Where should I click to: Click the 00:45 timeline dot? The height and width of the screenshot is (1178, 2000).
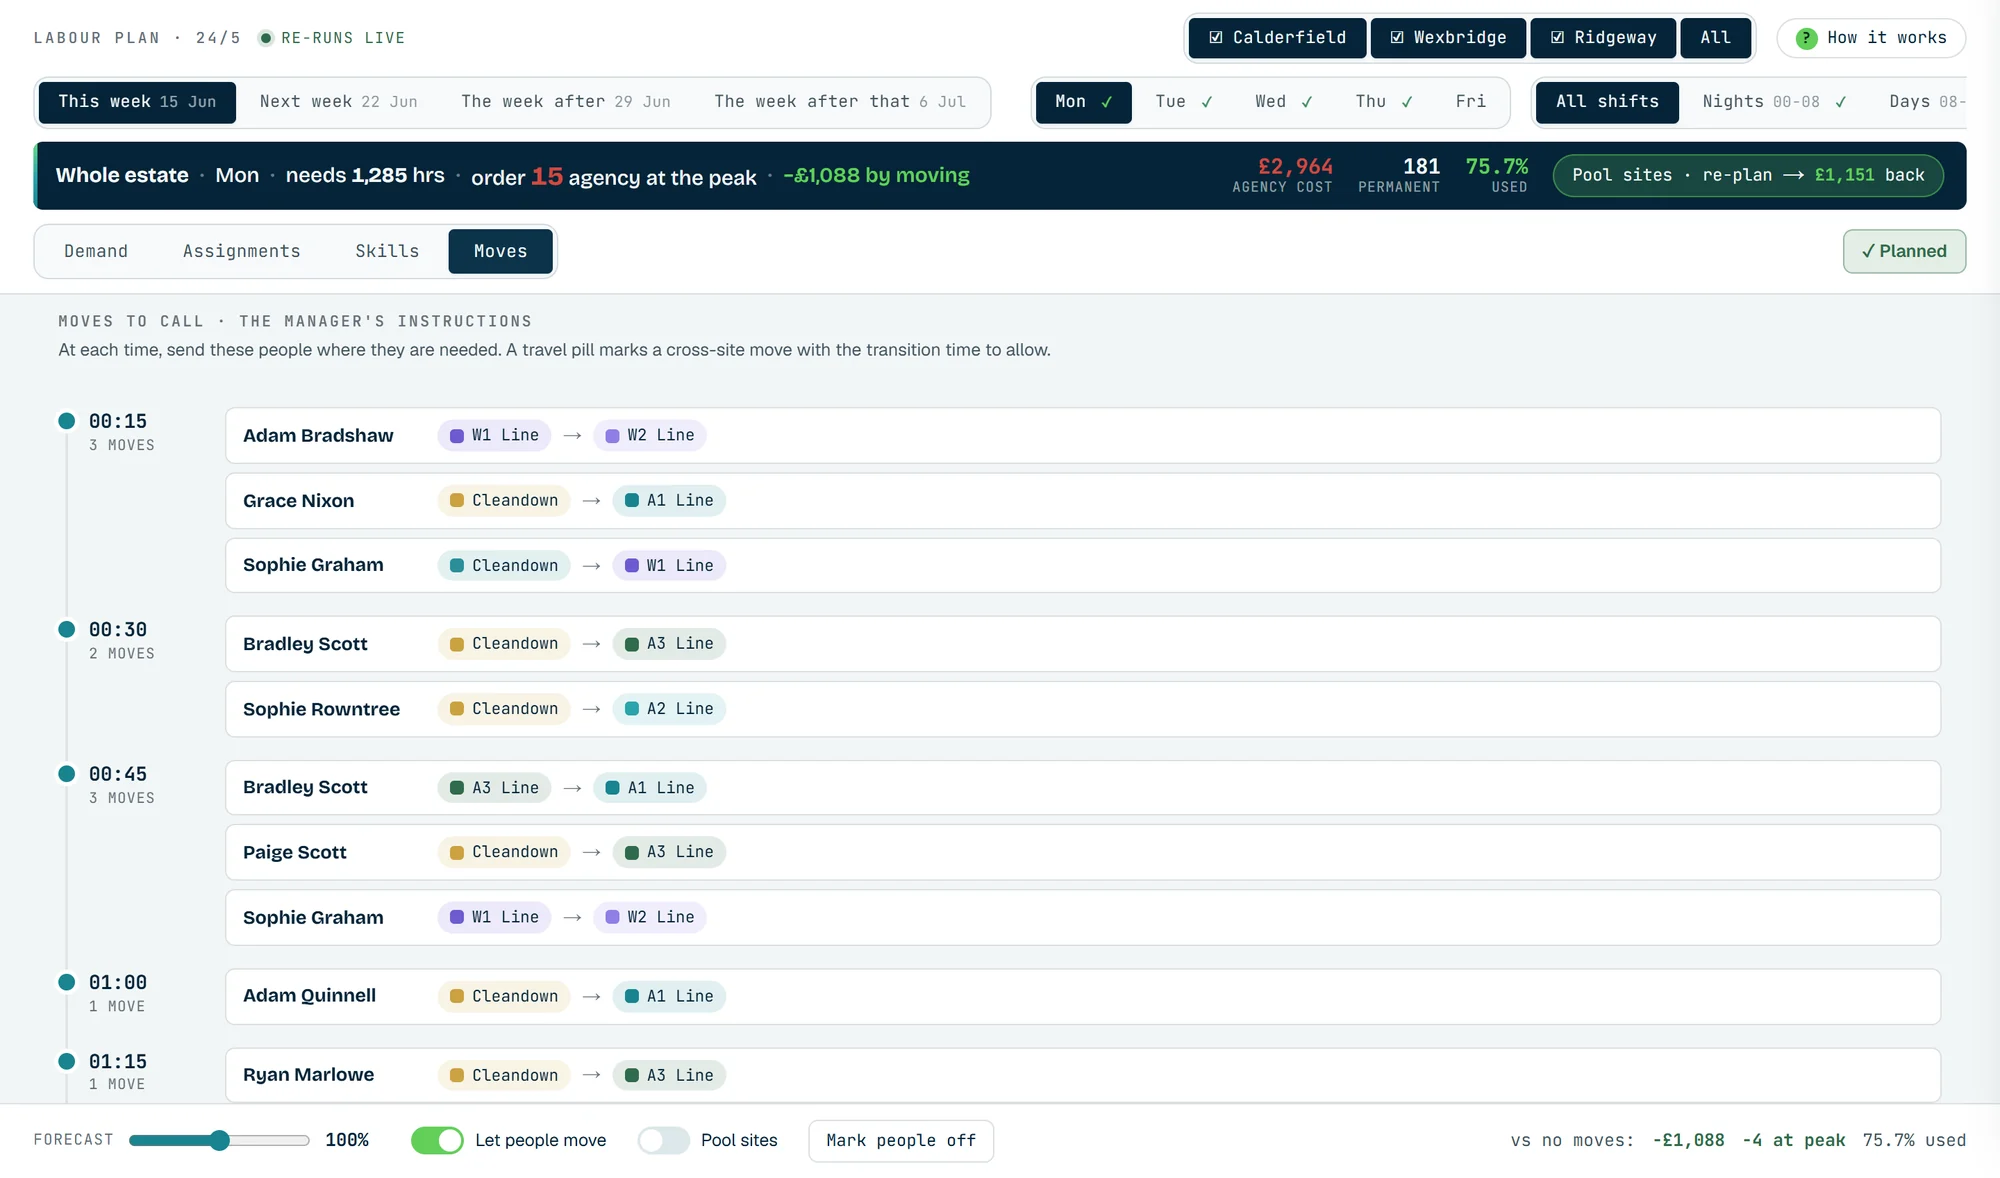pos(67,773)
